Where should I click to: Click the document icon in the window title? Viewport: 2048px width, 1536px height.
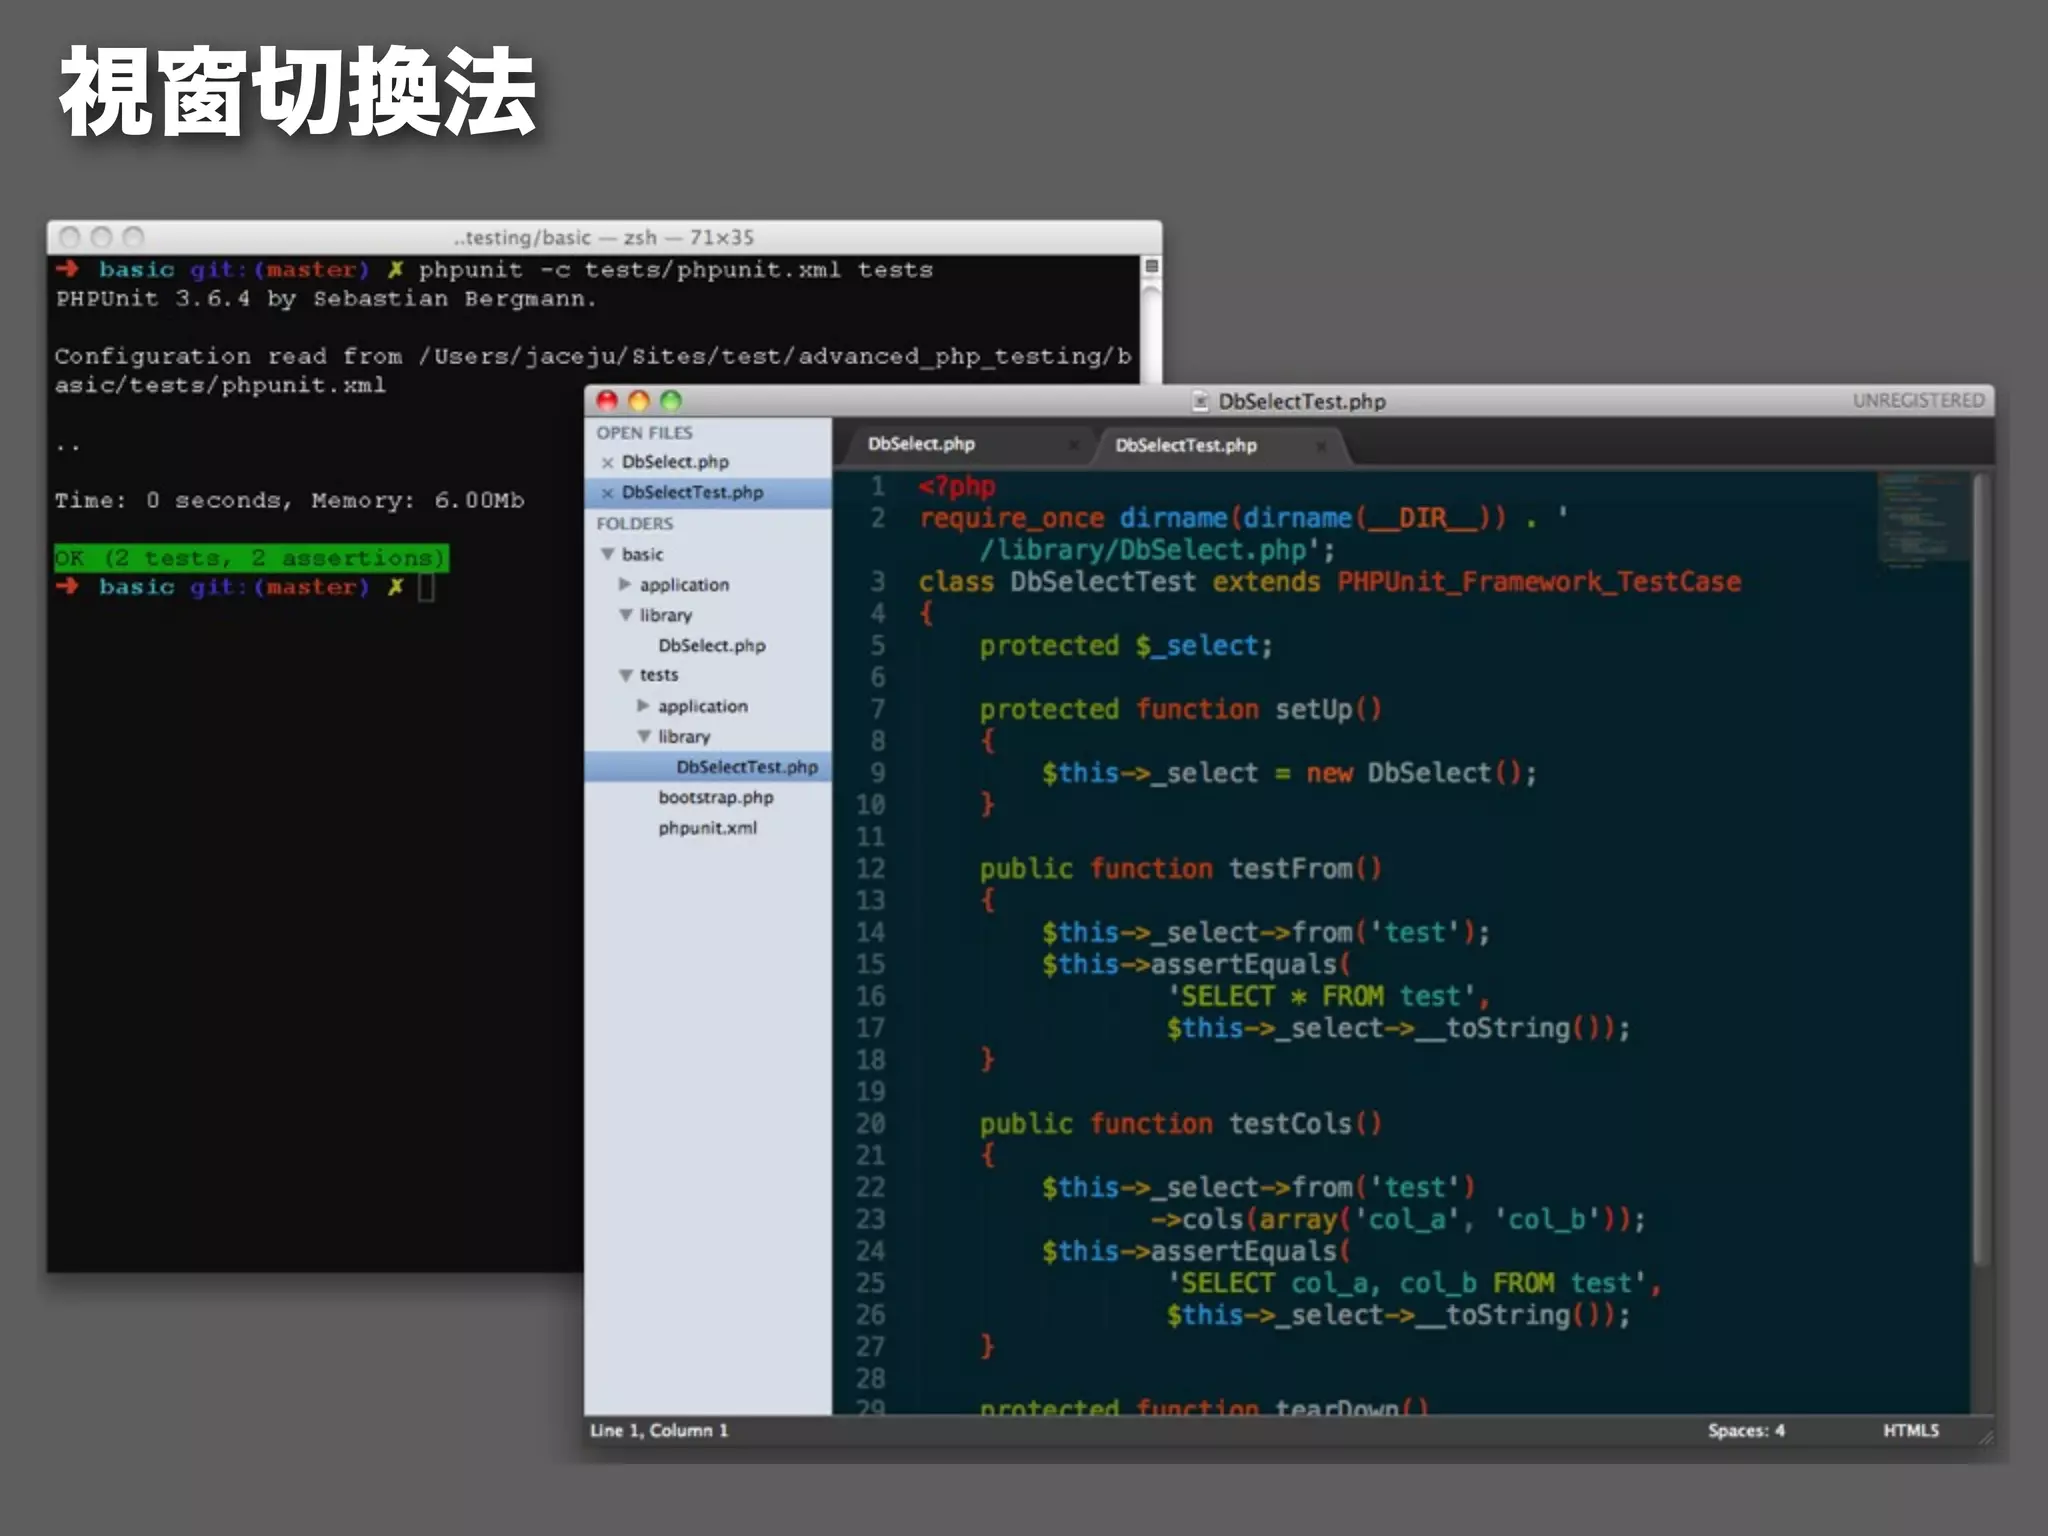tap(1200, 402)
